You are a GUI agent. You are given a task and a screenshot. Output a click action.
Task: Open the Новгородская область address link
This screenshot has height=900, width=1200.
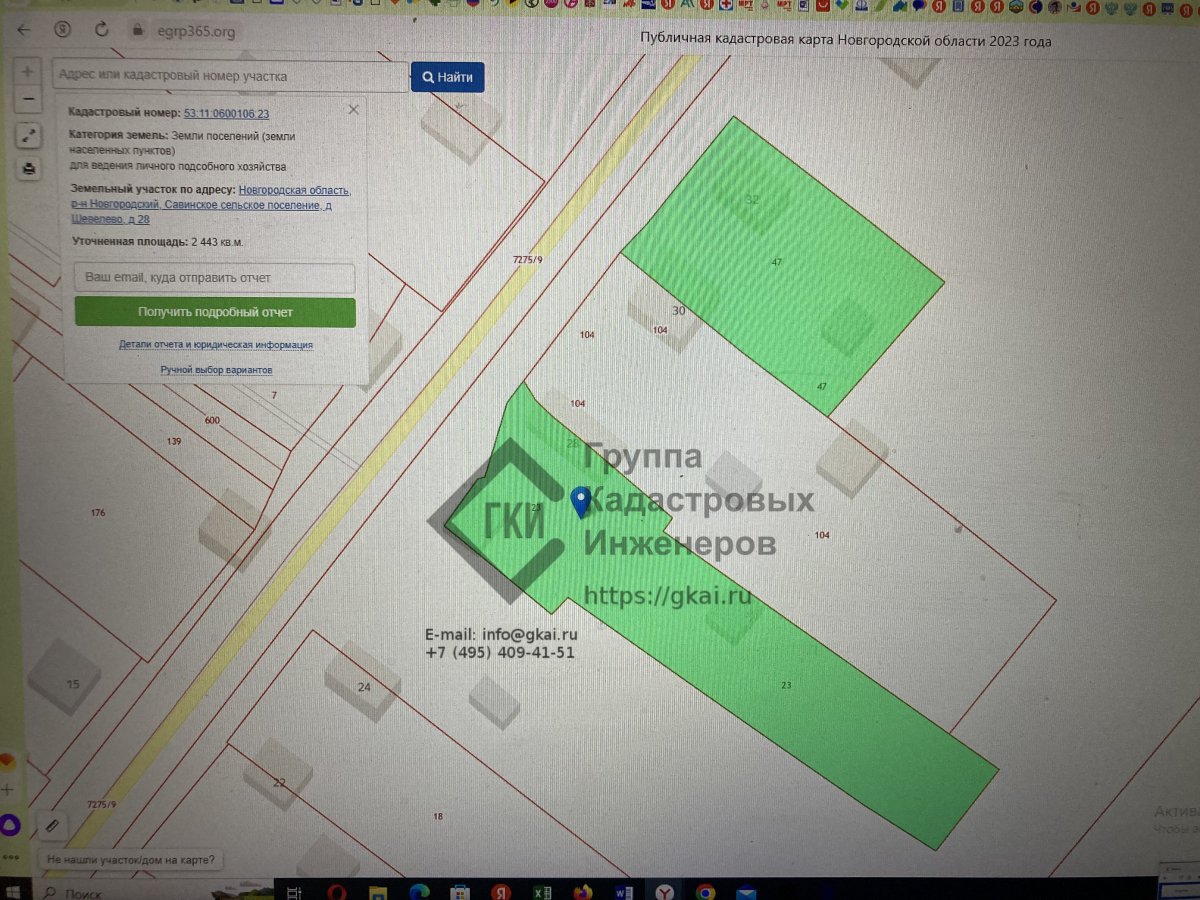coord(295,190)
